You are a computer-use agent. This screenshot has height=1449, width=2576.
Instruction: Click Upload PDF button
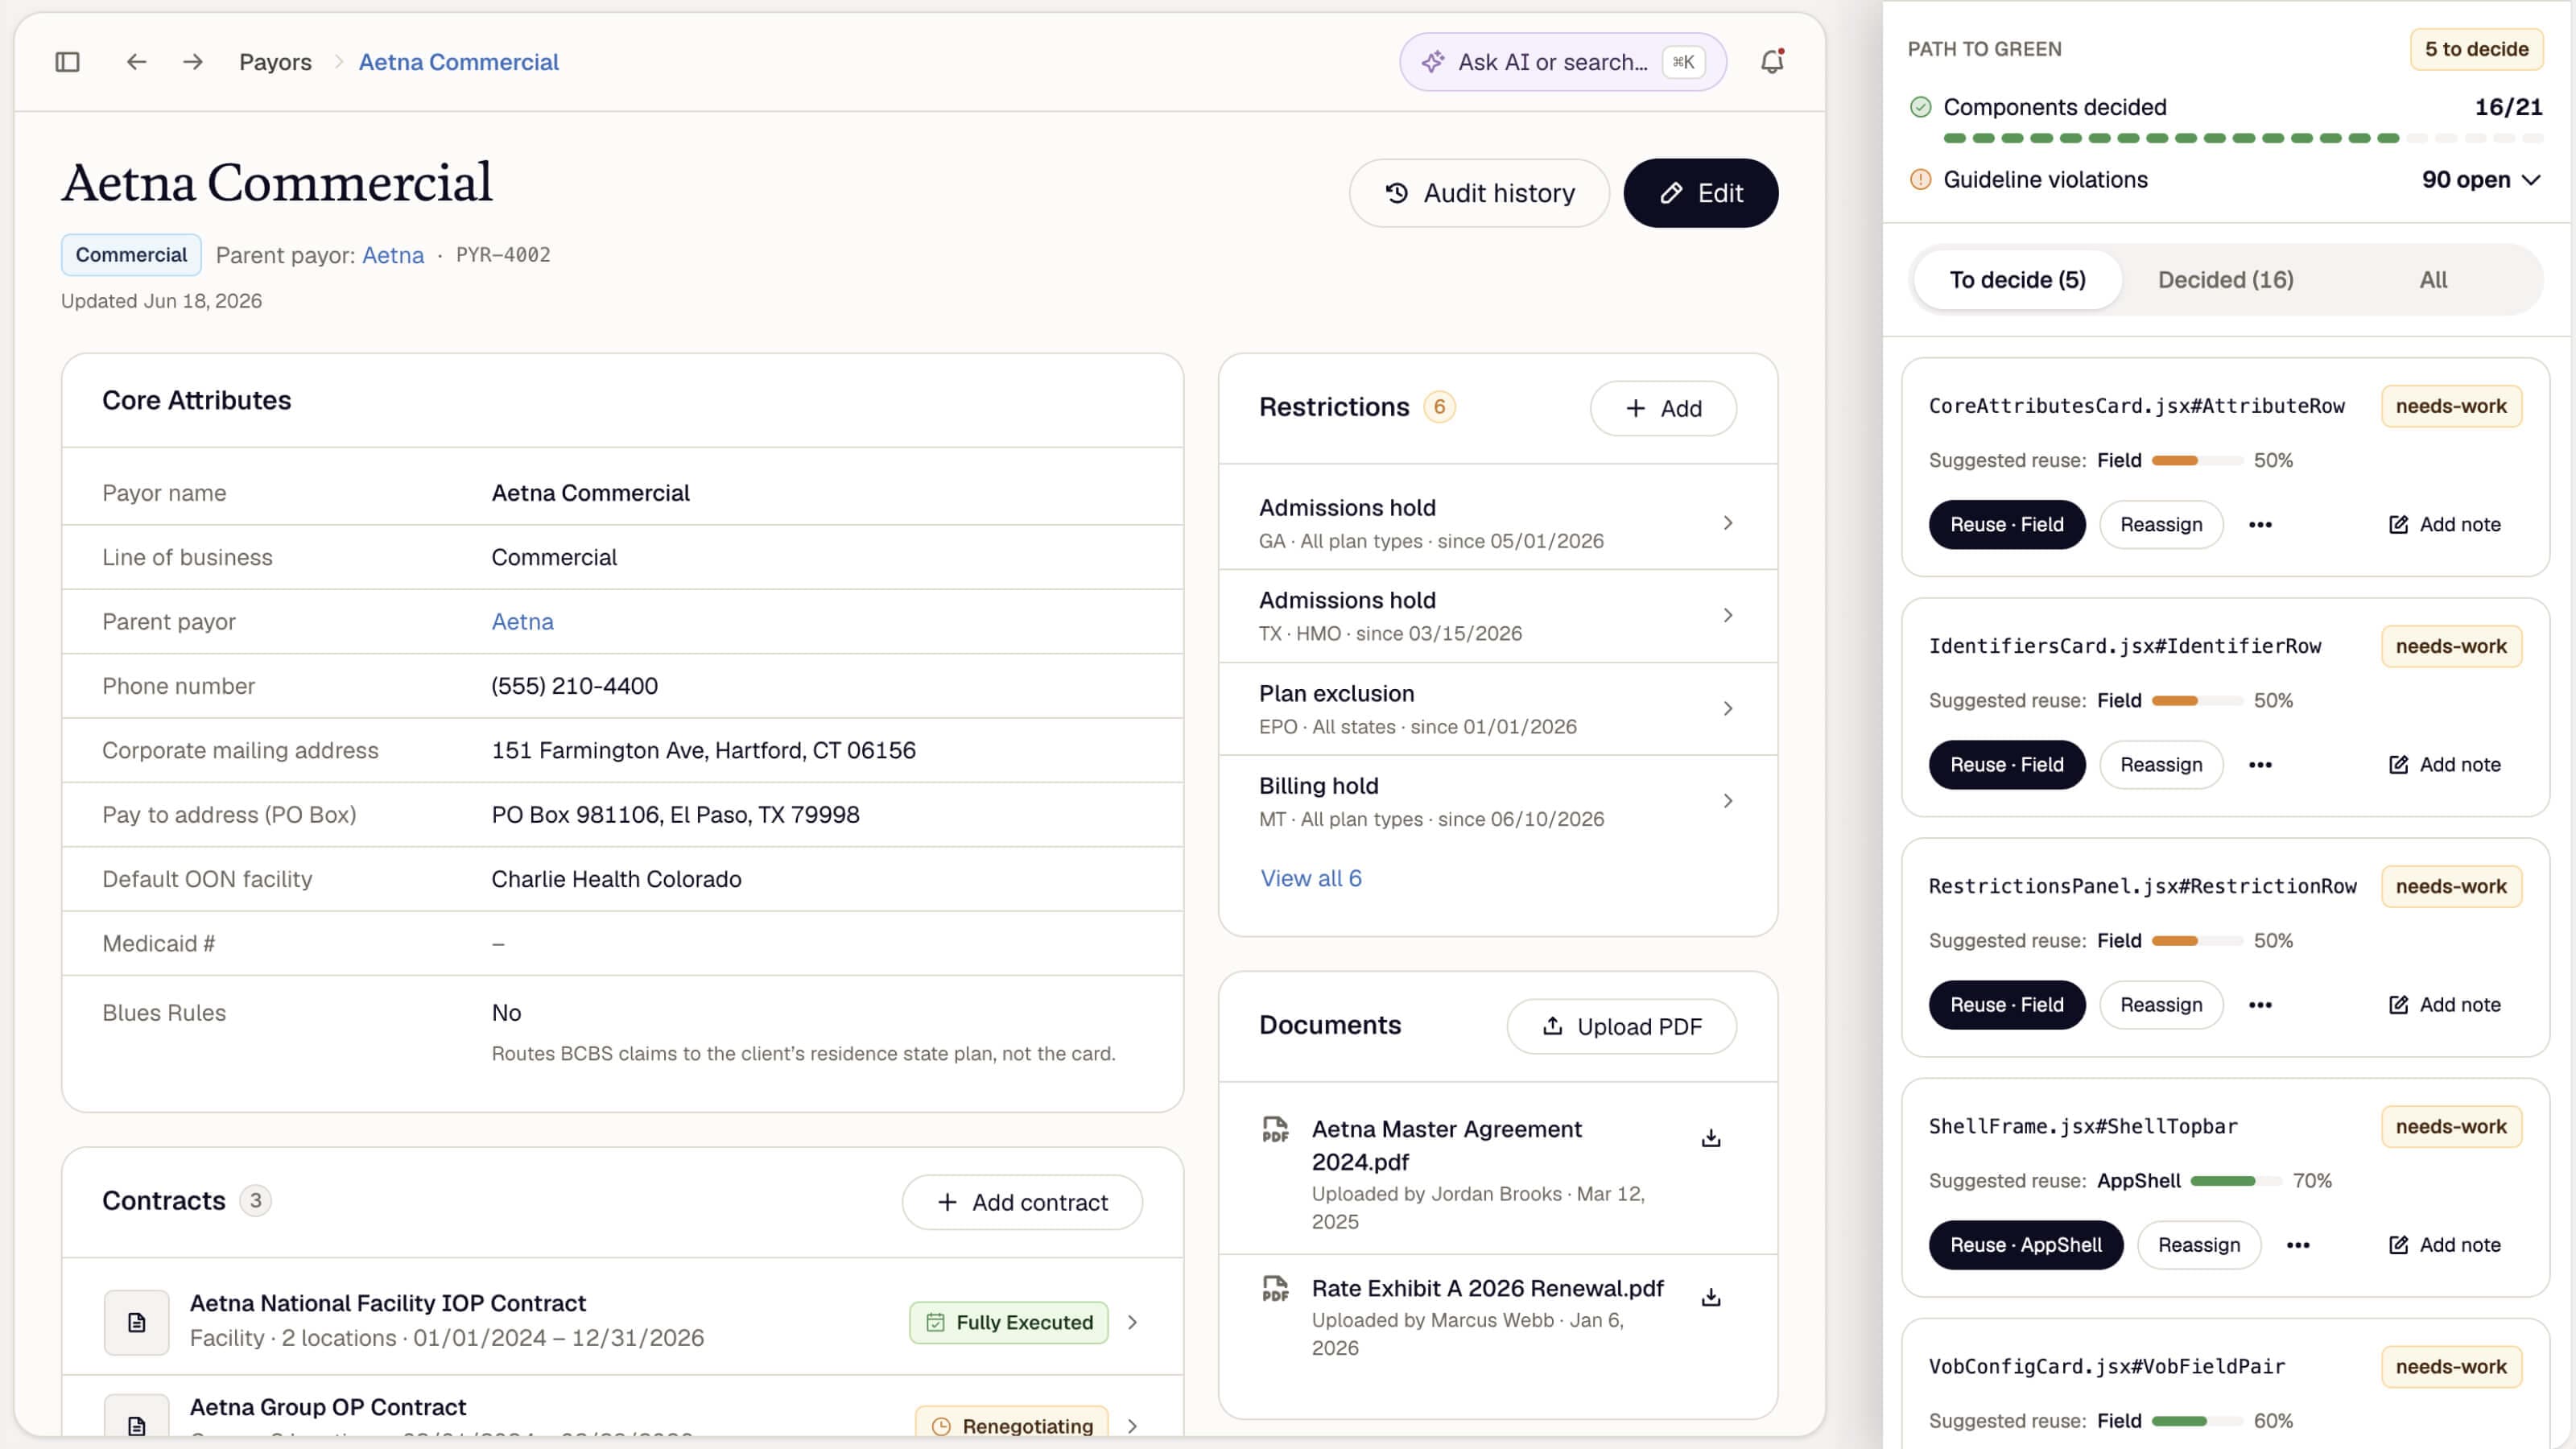tap(1621, 1026)
